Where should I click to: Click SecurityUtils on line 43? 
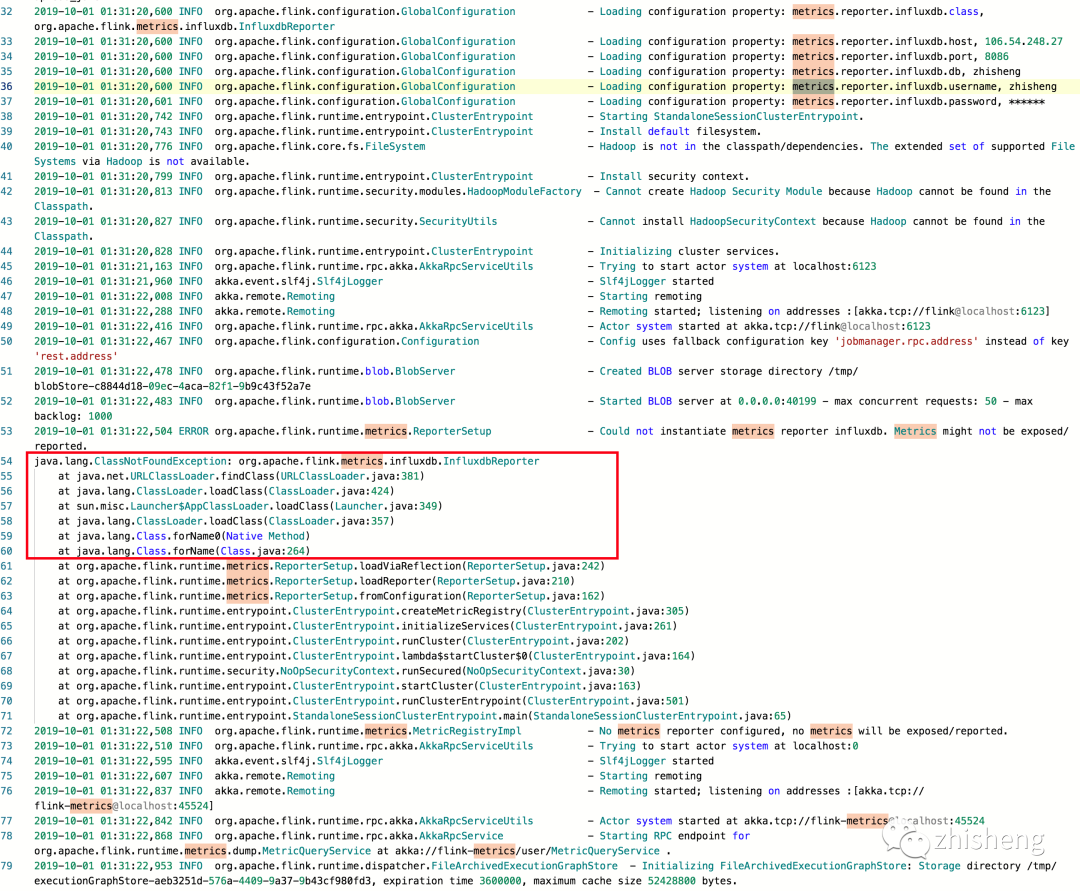tap(458, 222)
